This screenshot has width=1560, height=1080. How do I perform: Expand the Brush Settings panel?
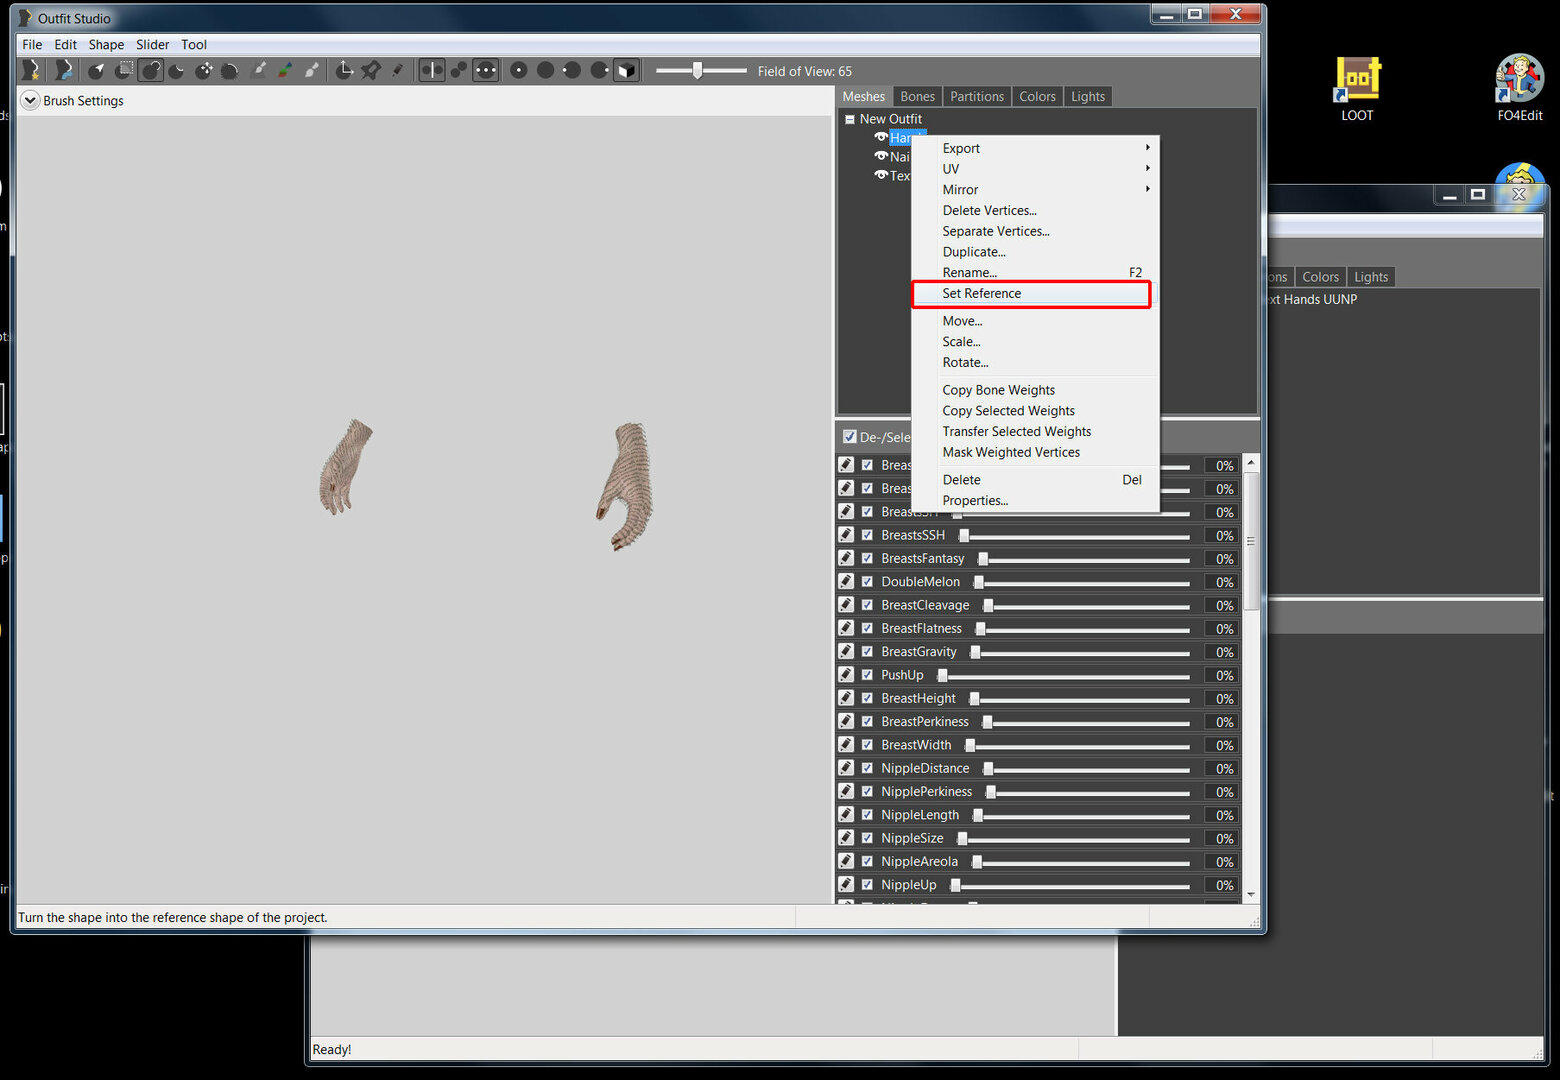point(30,100)
